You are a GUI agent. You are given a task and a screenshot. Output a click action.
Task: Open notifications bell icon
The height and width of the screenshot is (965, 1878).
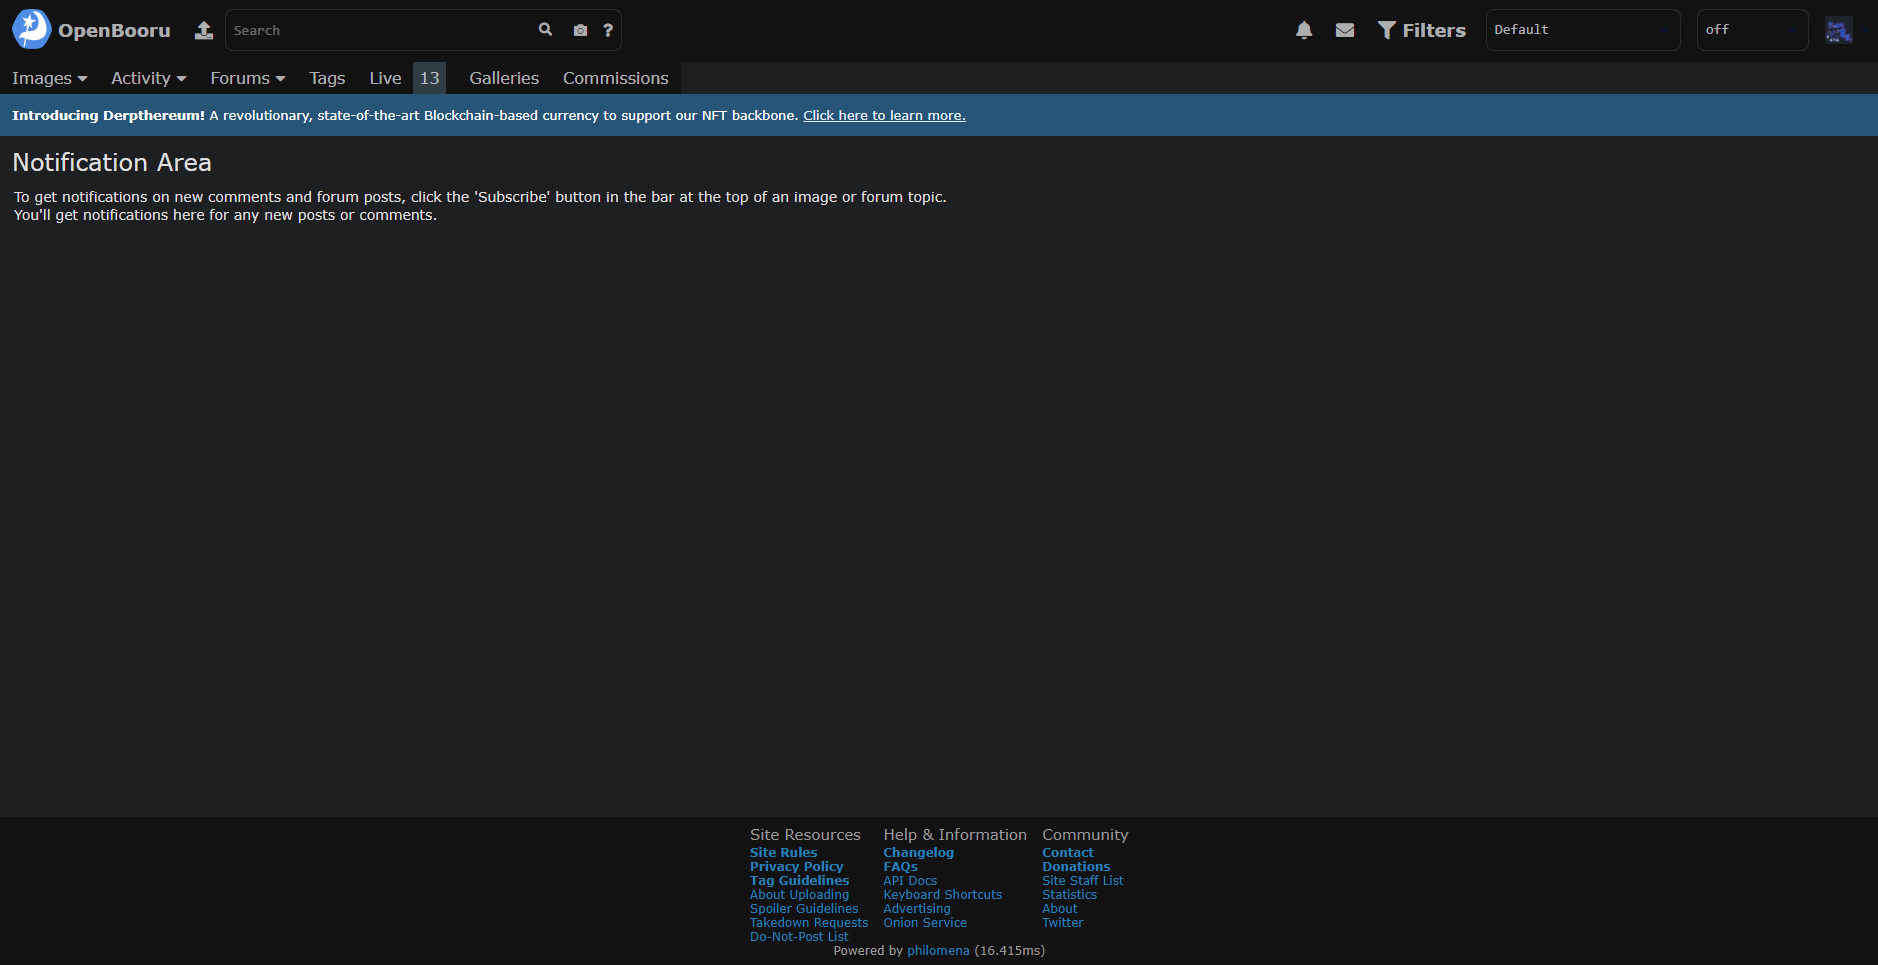coord(1304,30)
